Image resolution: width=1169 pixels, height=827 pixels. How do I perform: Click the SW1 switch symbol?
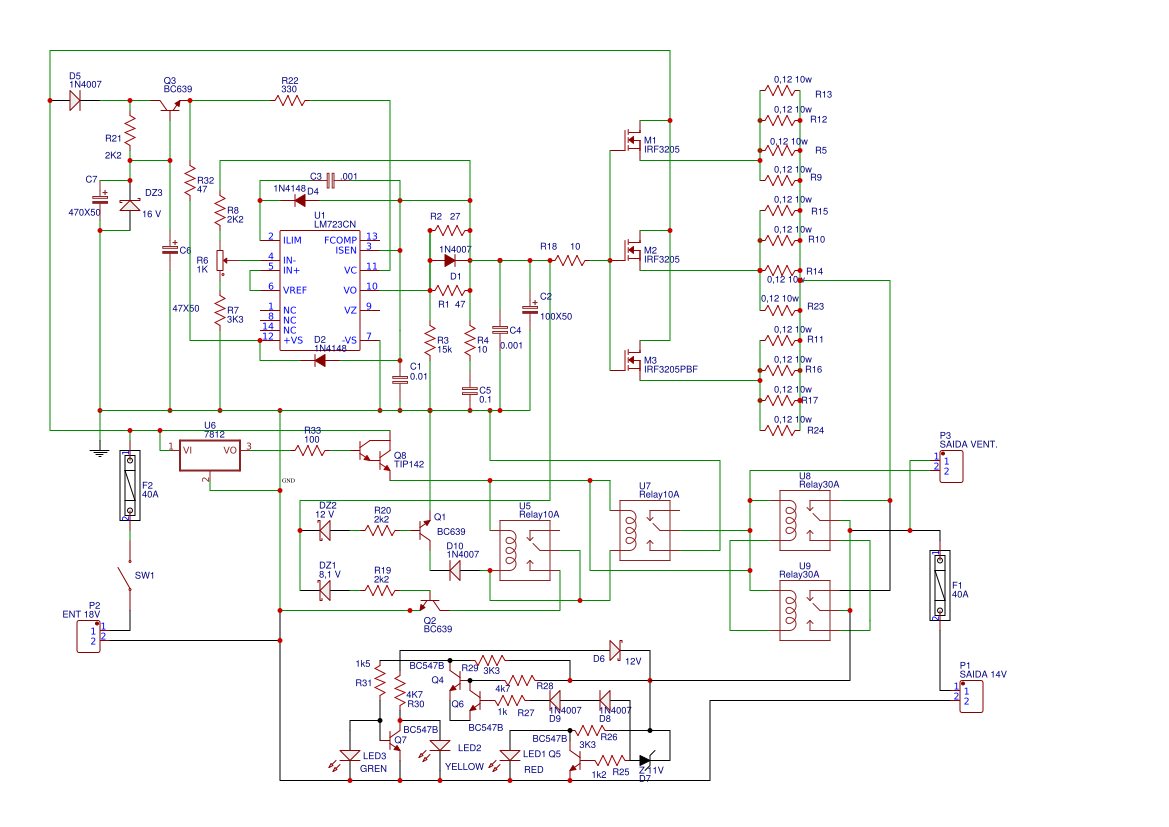pyautogui.click(x=125, y=578)
